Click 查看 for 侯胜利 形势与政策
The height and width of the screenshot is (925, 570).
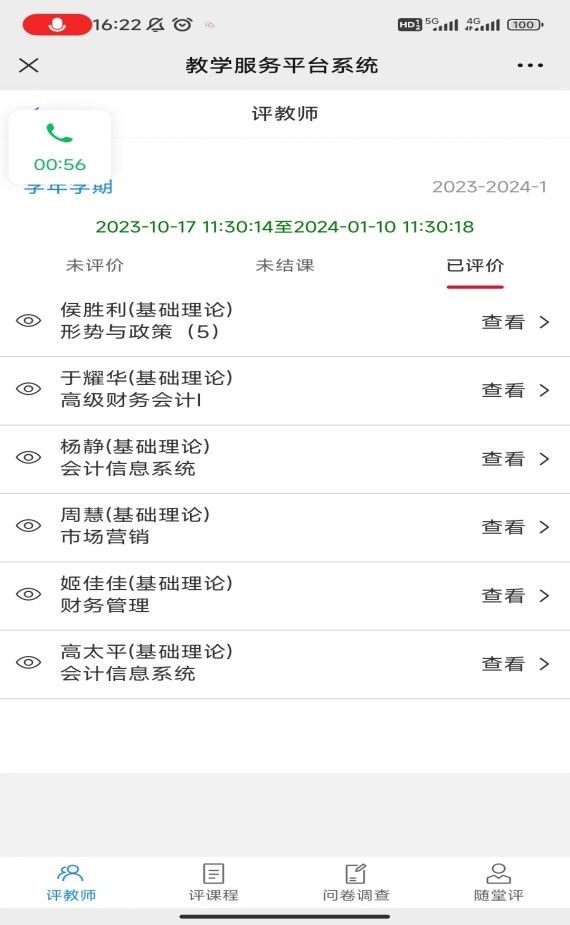tap(503, 322)
